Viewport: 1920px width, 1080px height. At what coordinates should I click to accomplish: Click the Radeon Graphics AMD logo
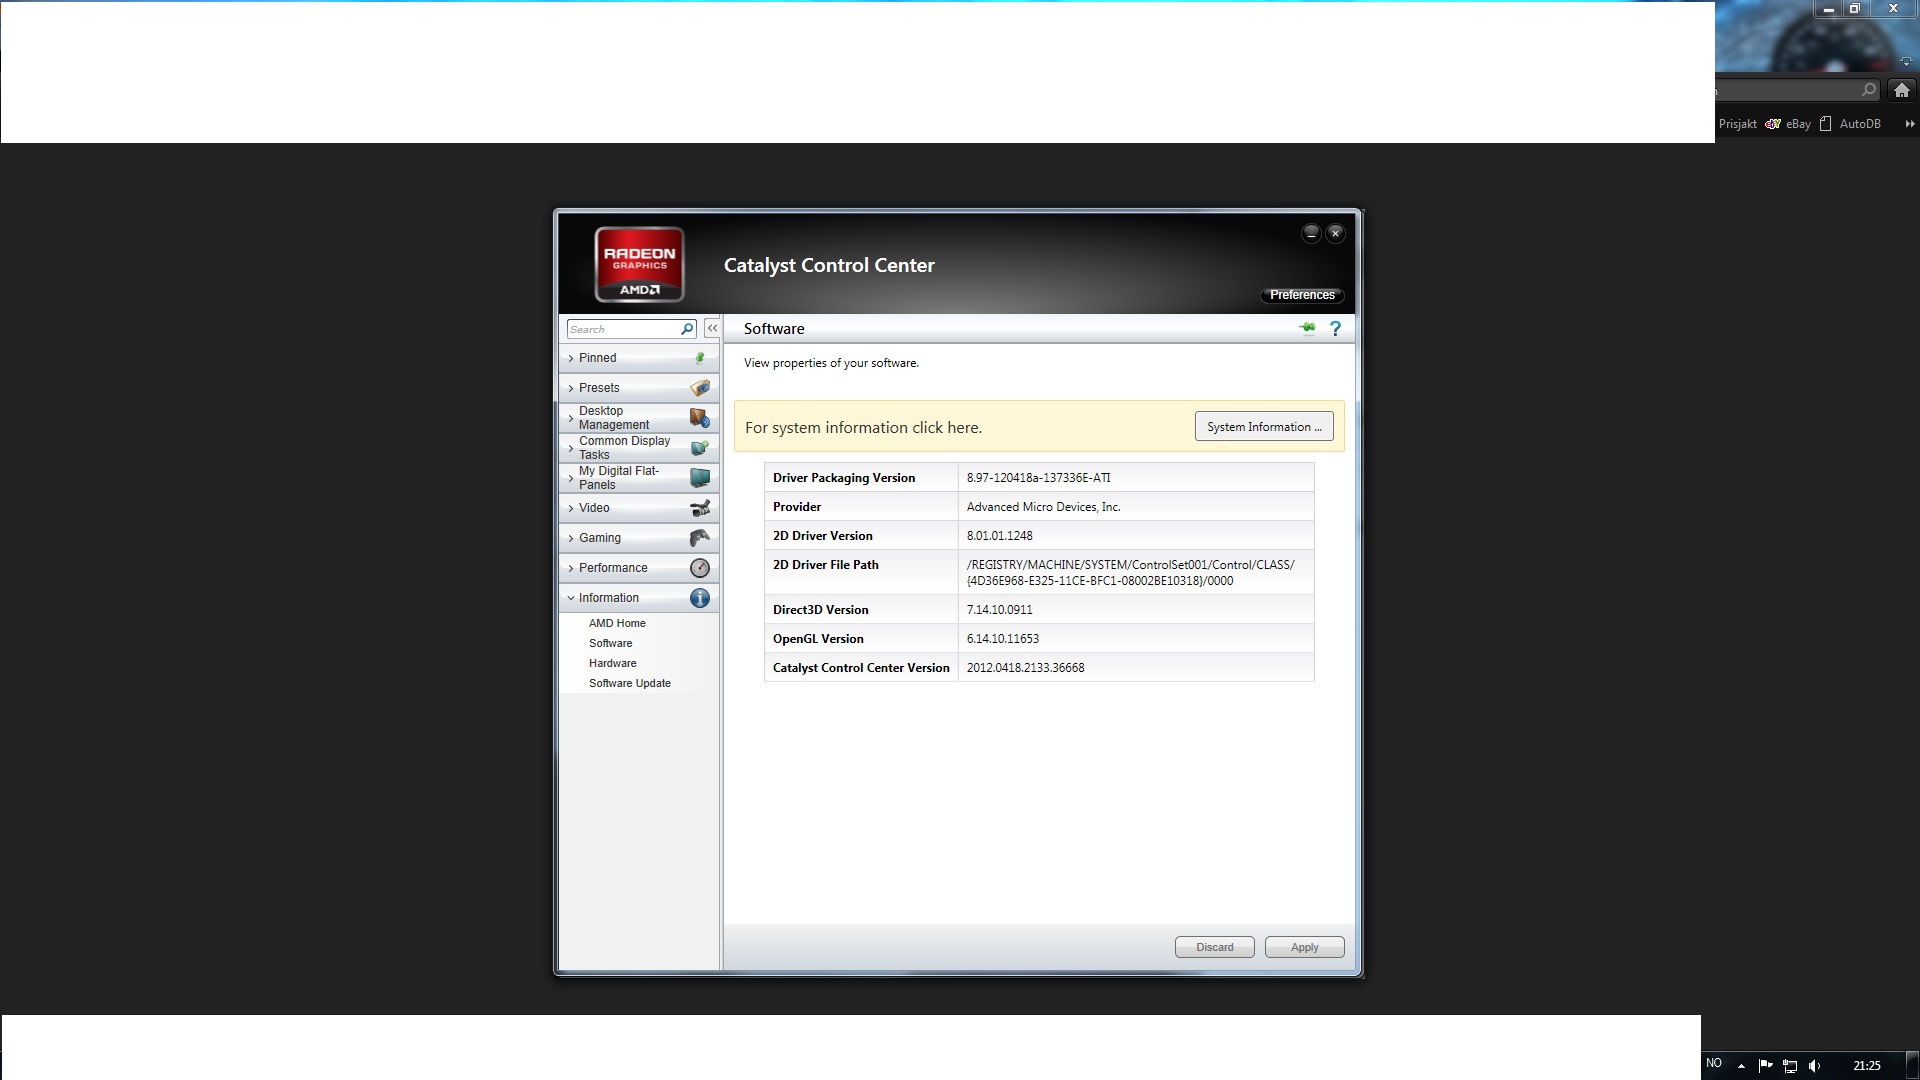point(639,265)
